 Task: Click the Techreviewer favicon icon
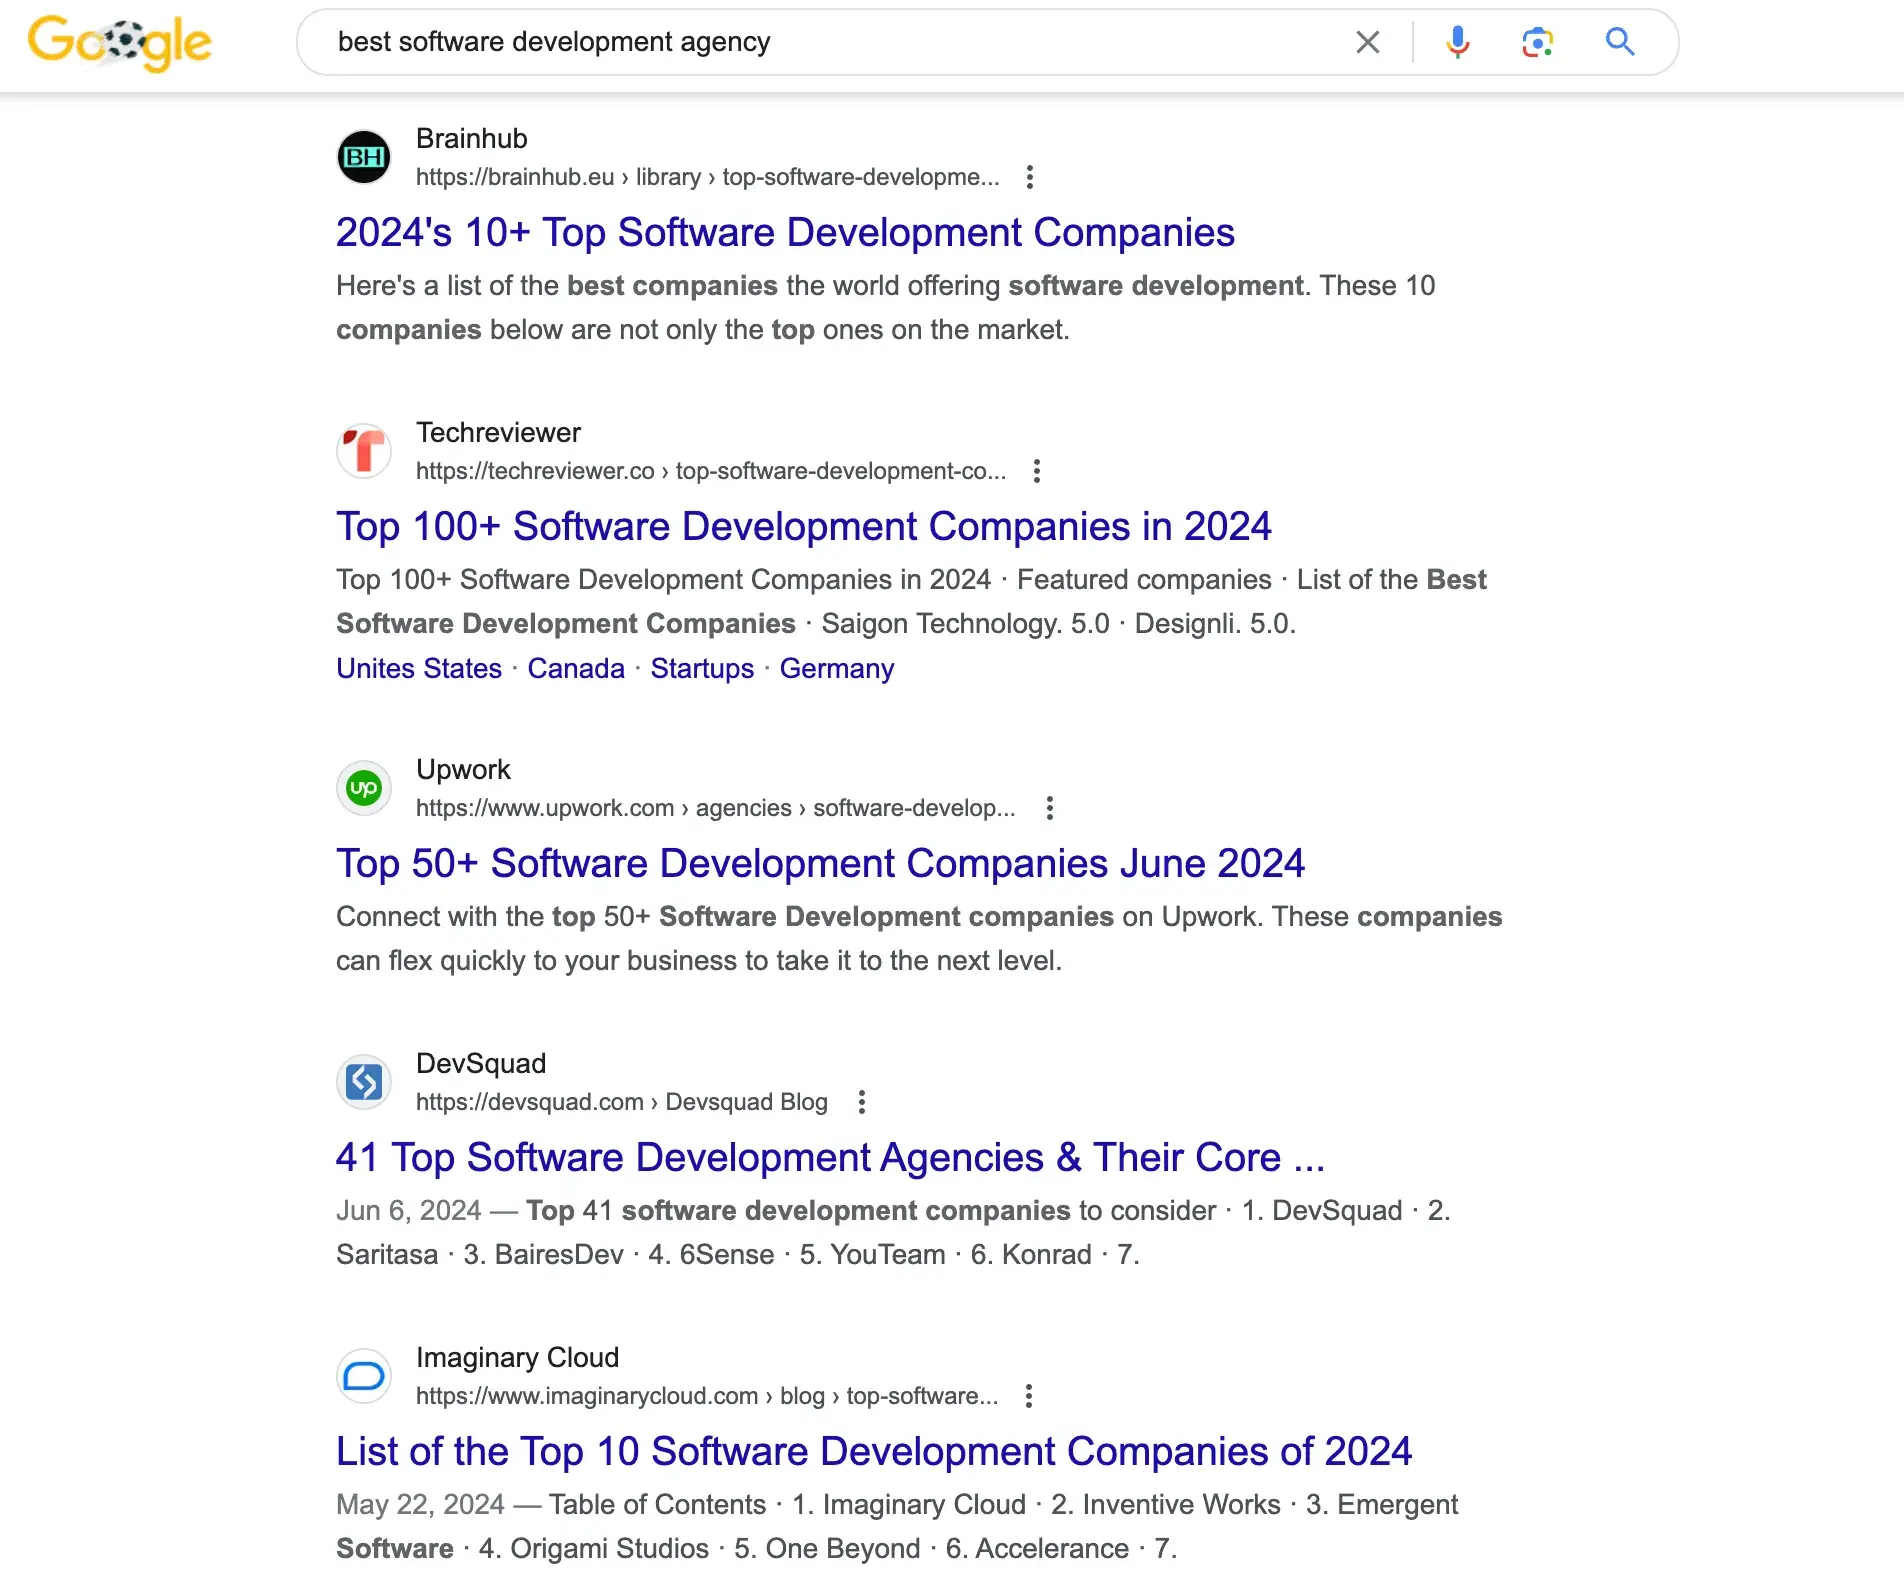tap(364, 451)
